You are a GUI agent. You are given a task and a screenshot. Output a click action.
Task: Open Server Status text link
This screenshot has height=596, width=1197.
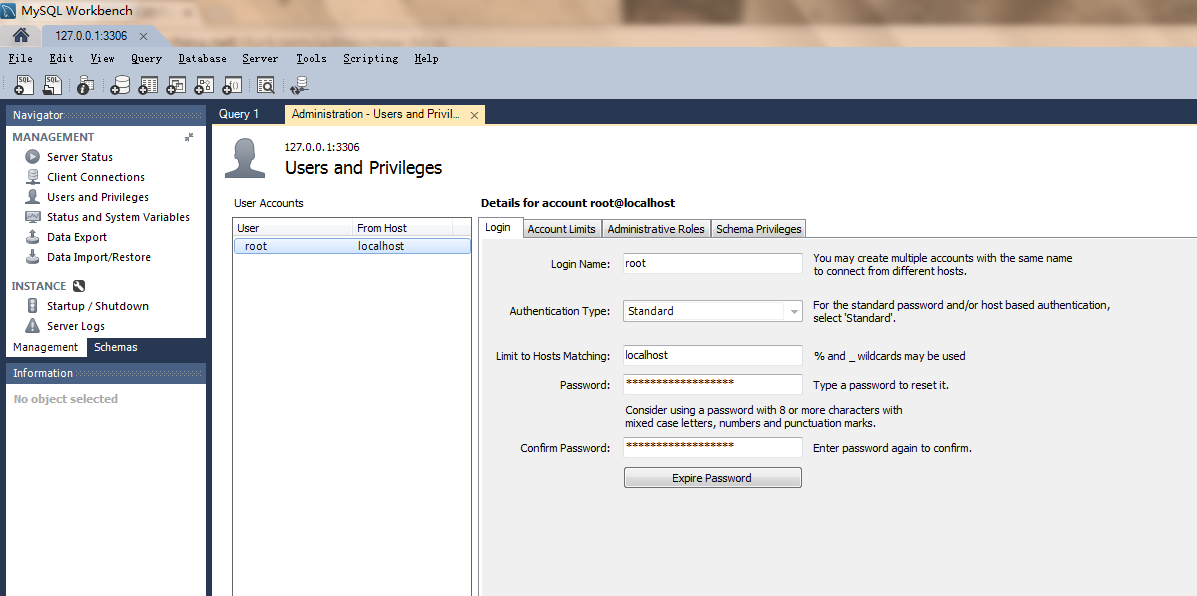(x=79, y=156)
